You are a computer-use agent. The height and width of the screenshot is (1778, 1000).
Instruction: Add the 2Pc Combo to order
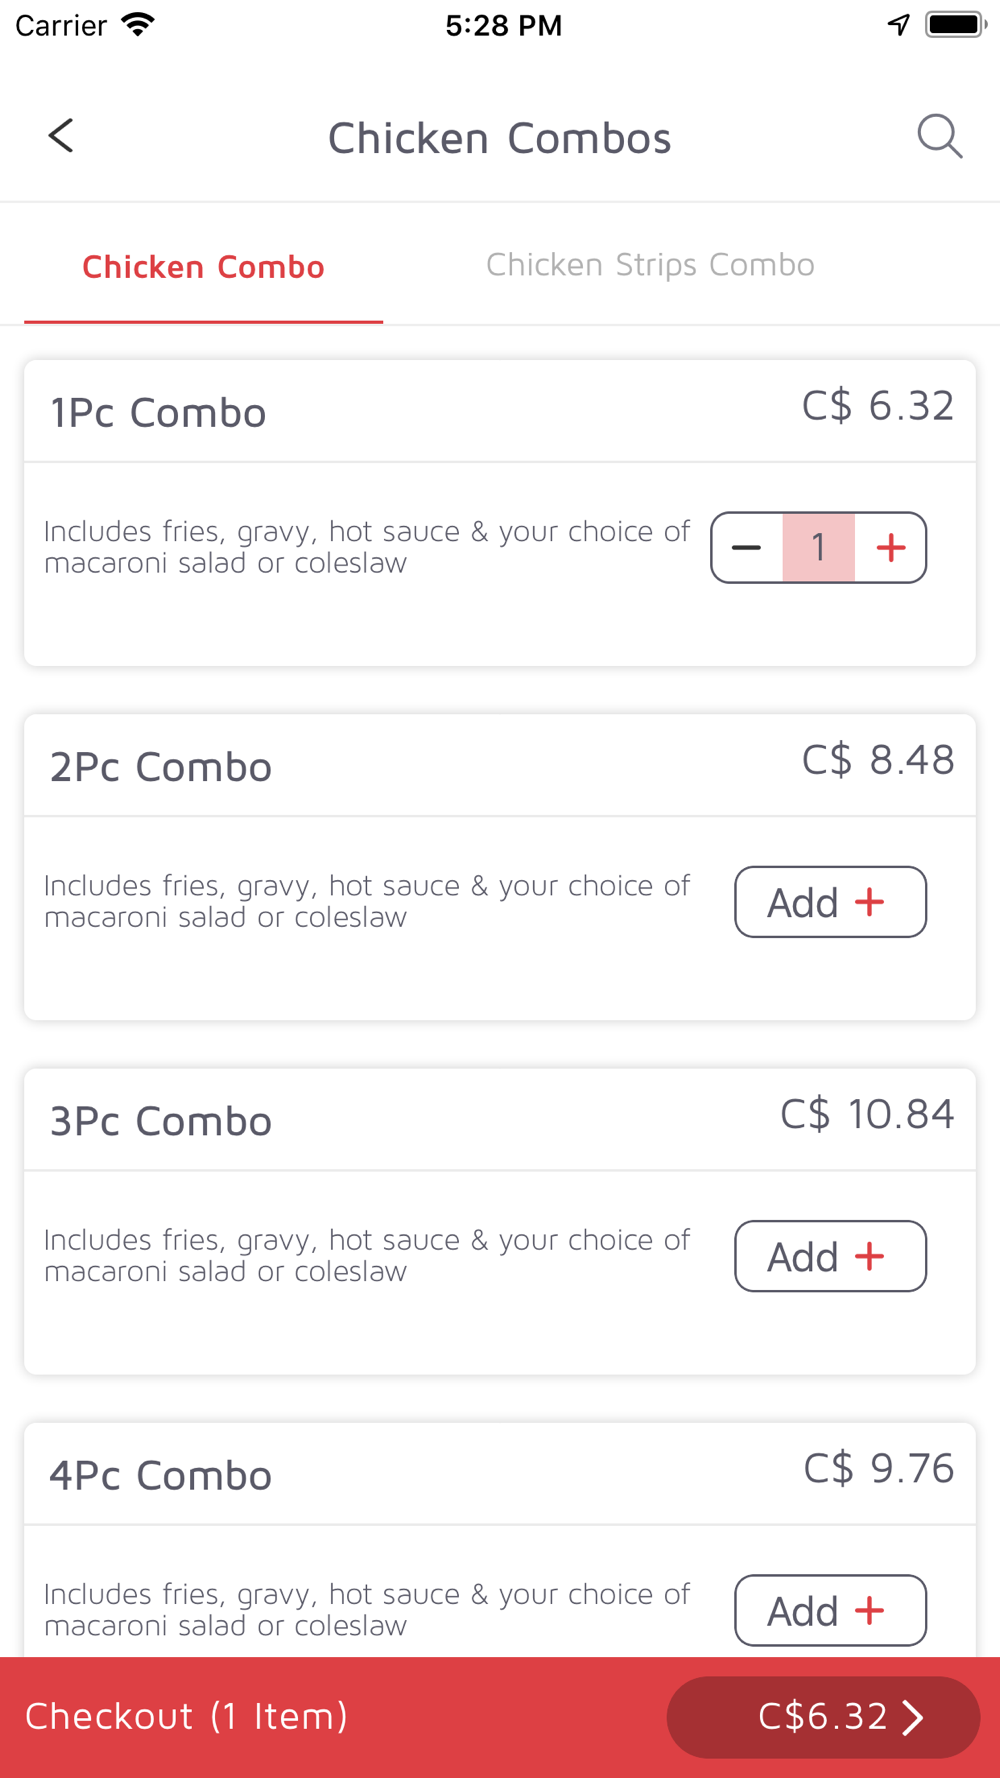(x=830, y=902)
